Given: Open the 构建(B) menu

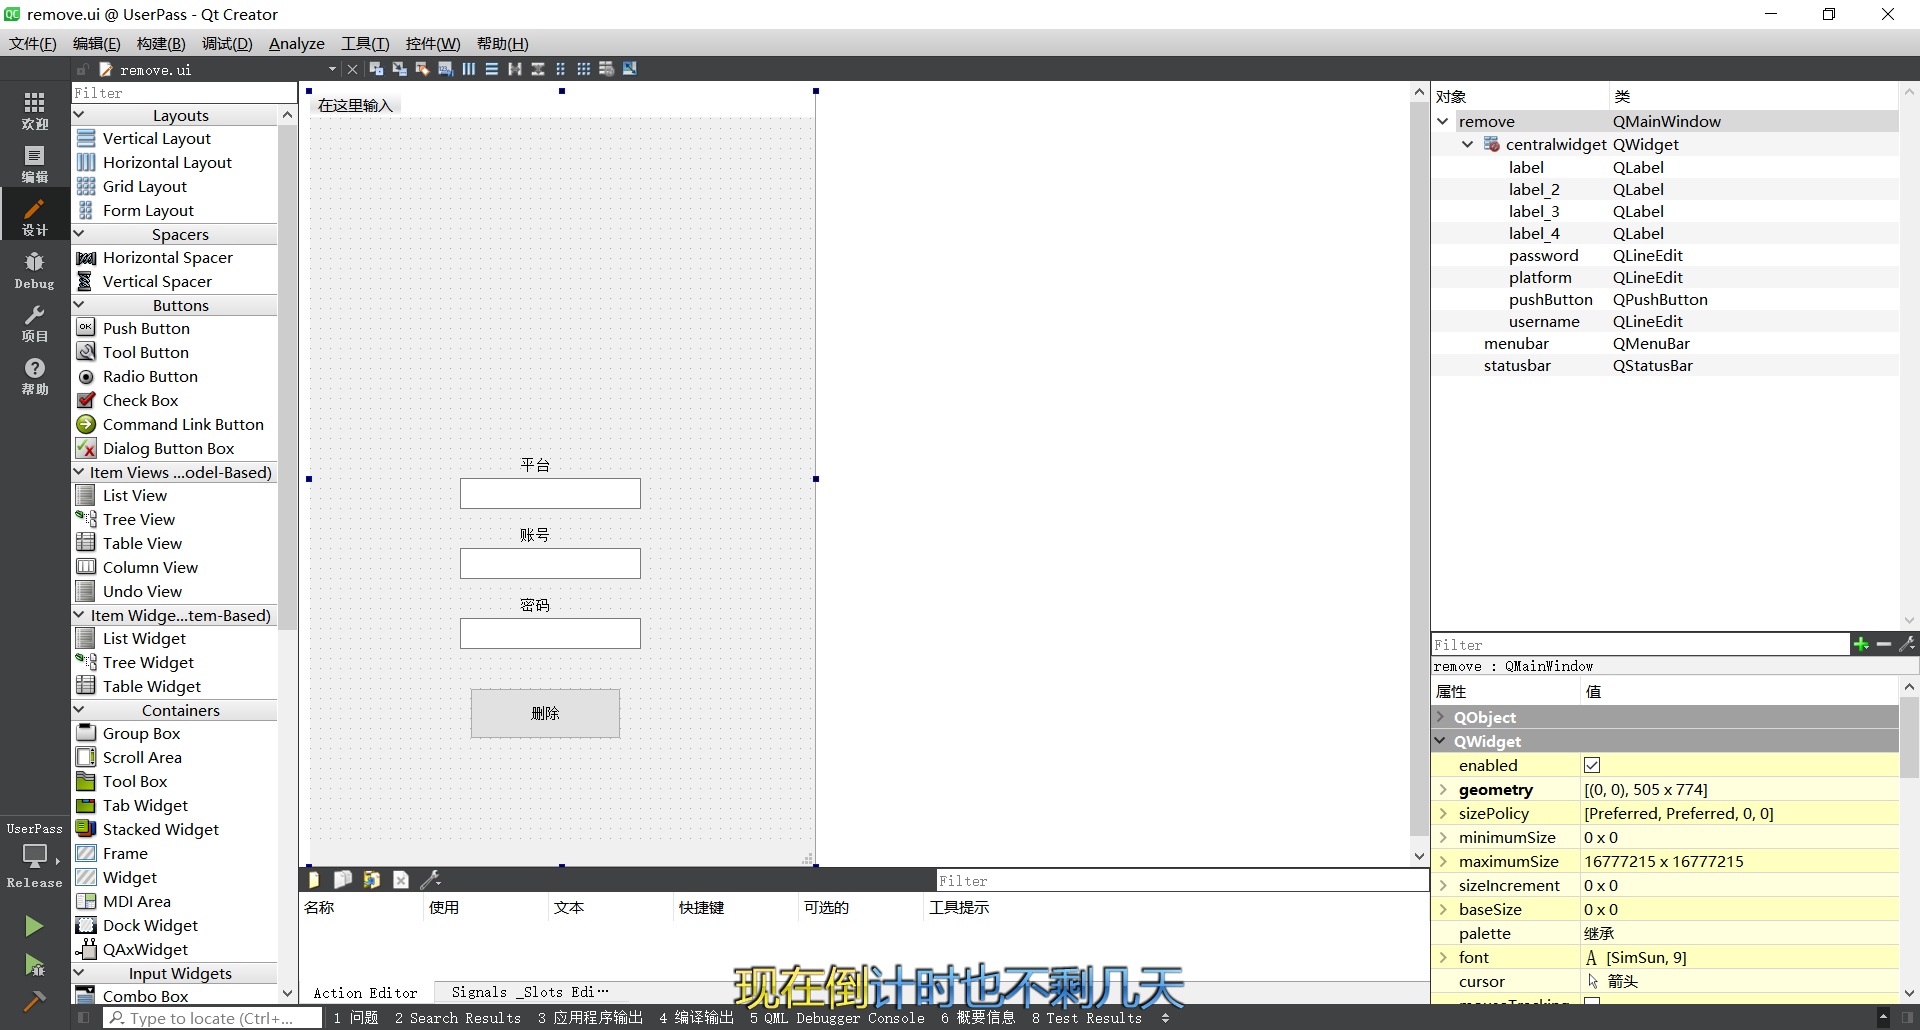Looking at the screenshot, I should click(161, 44).
